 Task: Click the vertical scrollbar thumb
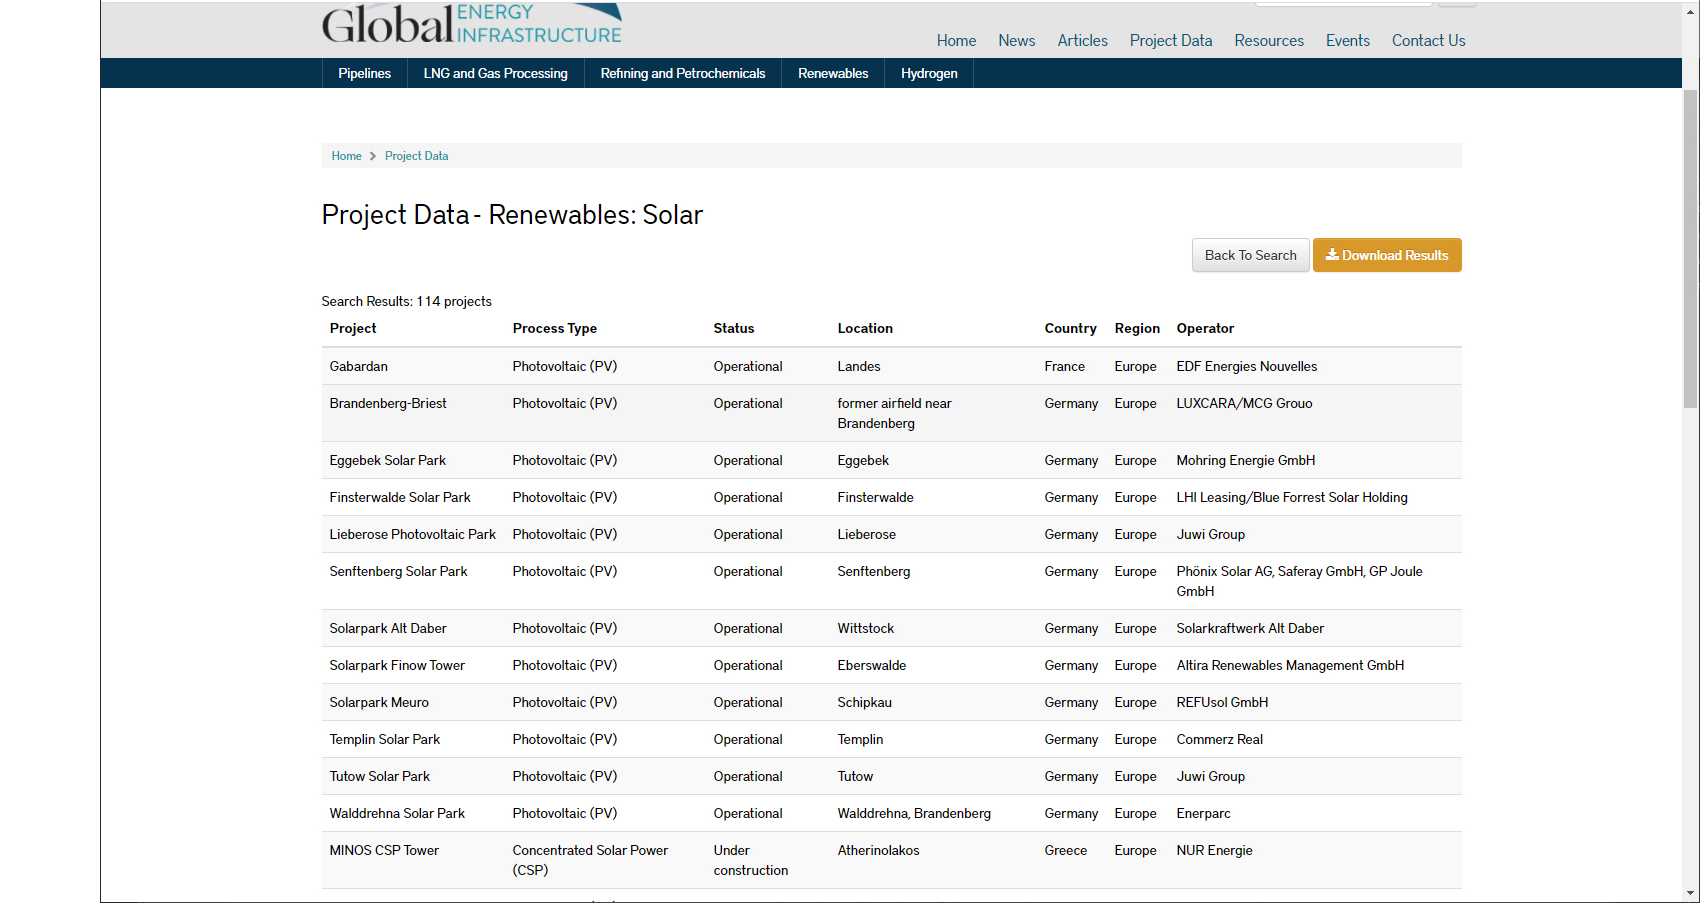pos(1691,248)
